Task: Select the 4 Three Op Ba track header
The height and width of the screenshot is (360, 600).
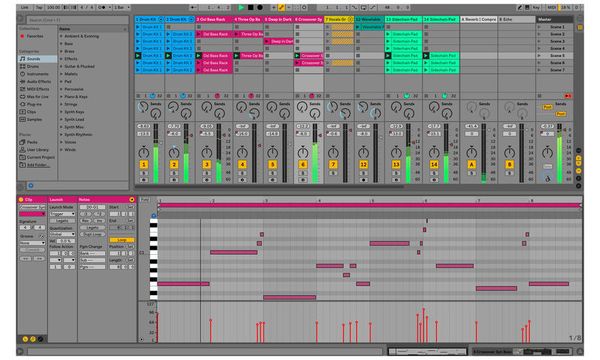Action: (248, 19)
